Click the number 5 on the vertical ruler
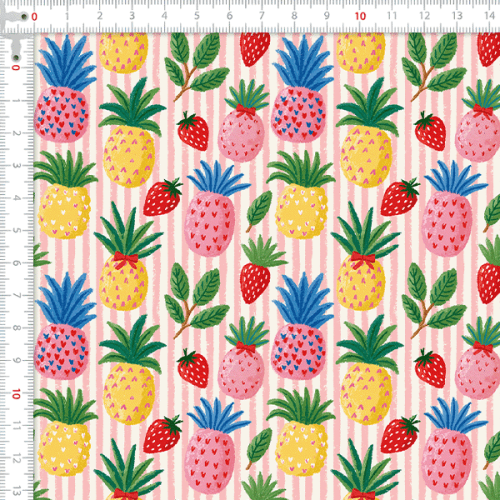Viewport: 500px width, 500px height. pos(16,230)
